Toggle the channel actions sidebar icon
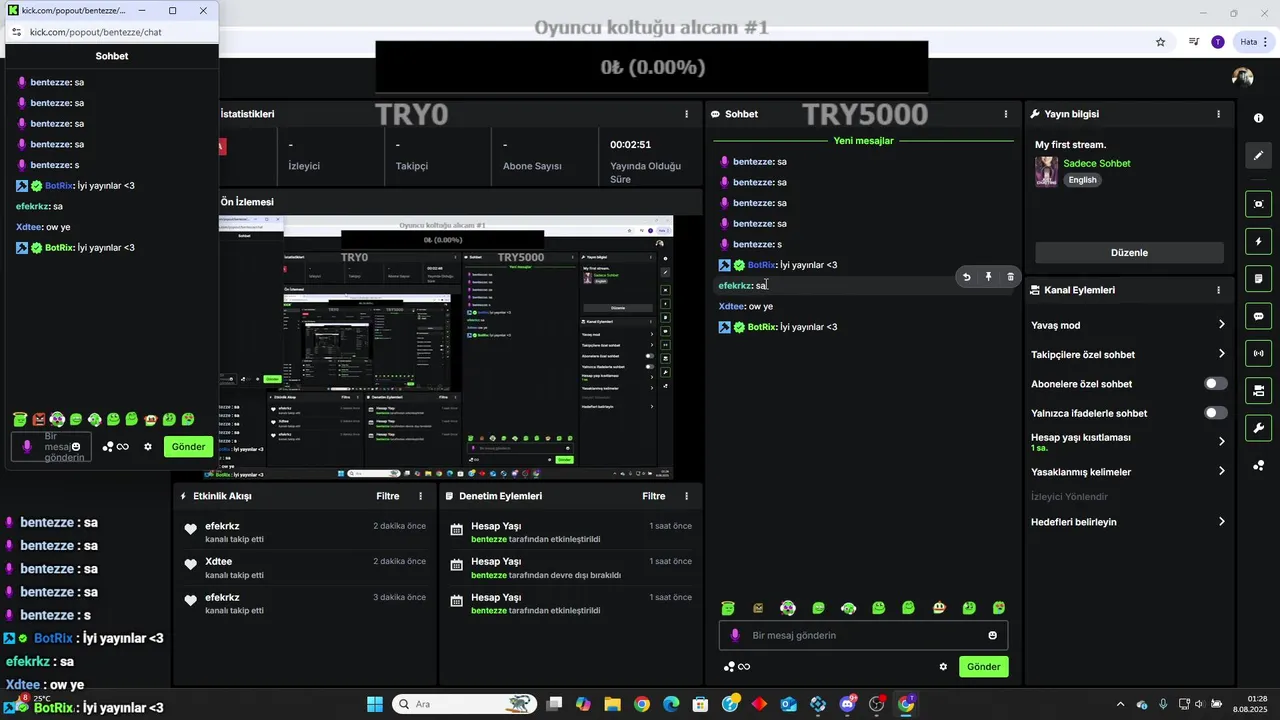Screen dimensions: 1280x720 (1258, 390)
